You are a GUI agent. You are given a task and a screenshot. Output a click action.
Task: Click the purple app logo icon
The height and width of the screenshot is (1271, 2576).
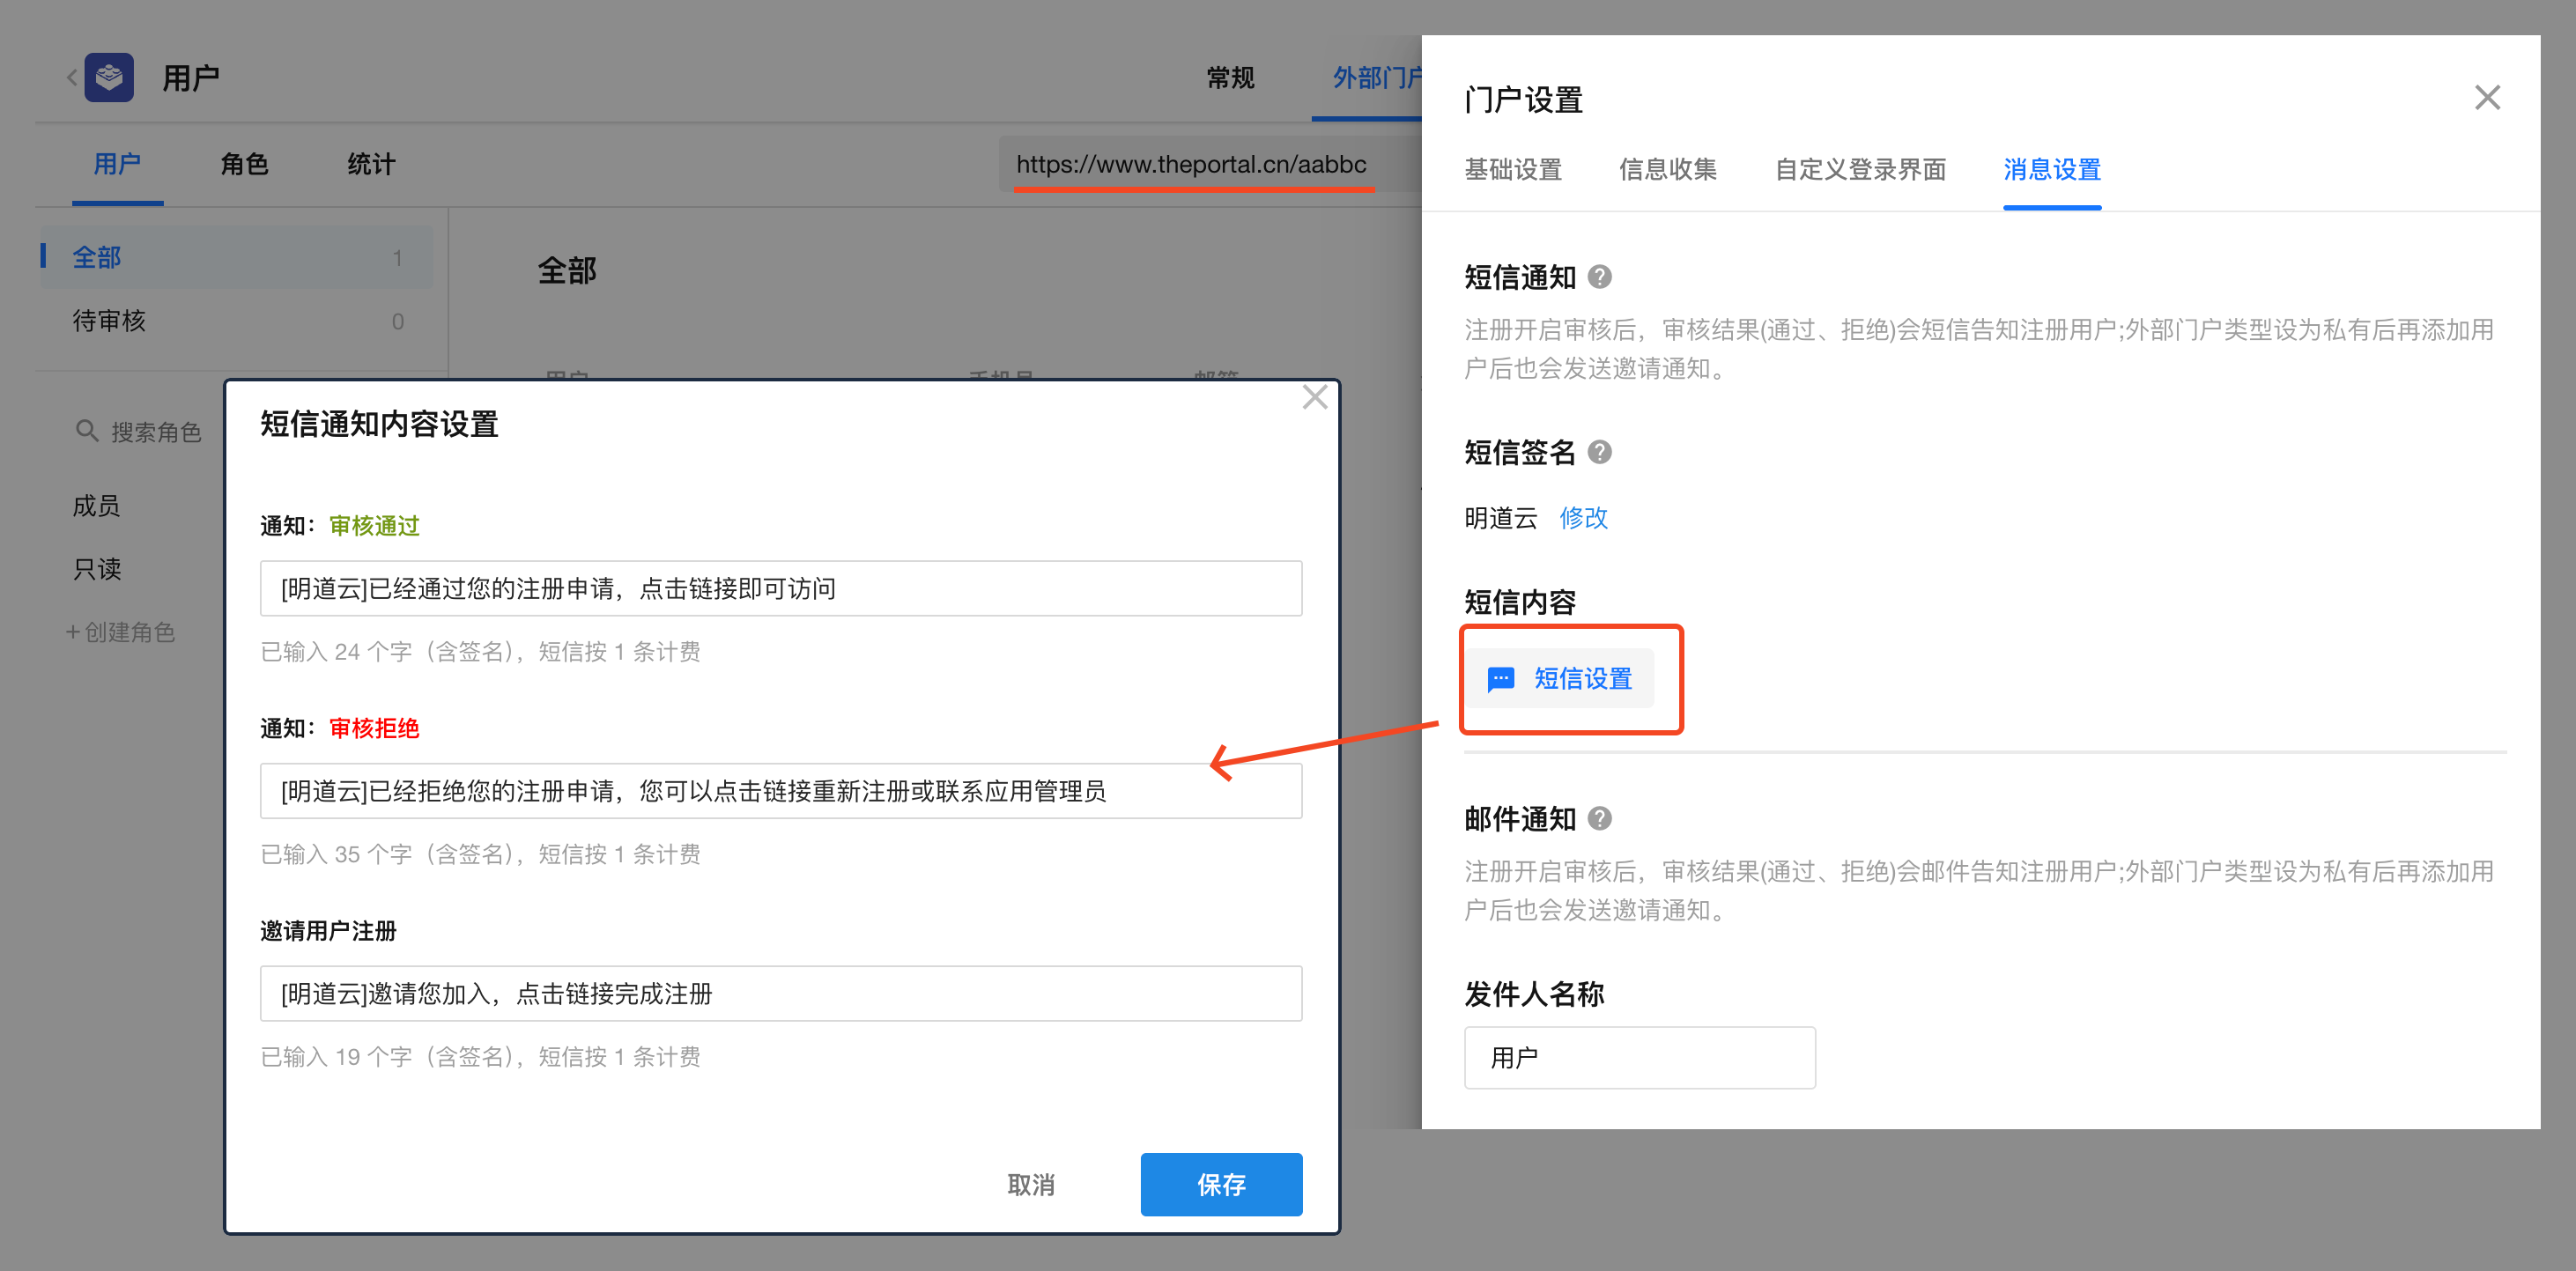(109, 77)
